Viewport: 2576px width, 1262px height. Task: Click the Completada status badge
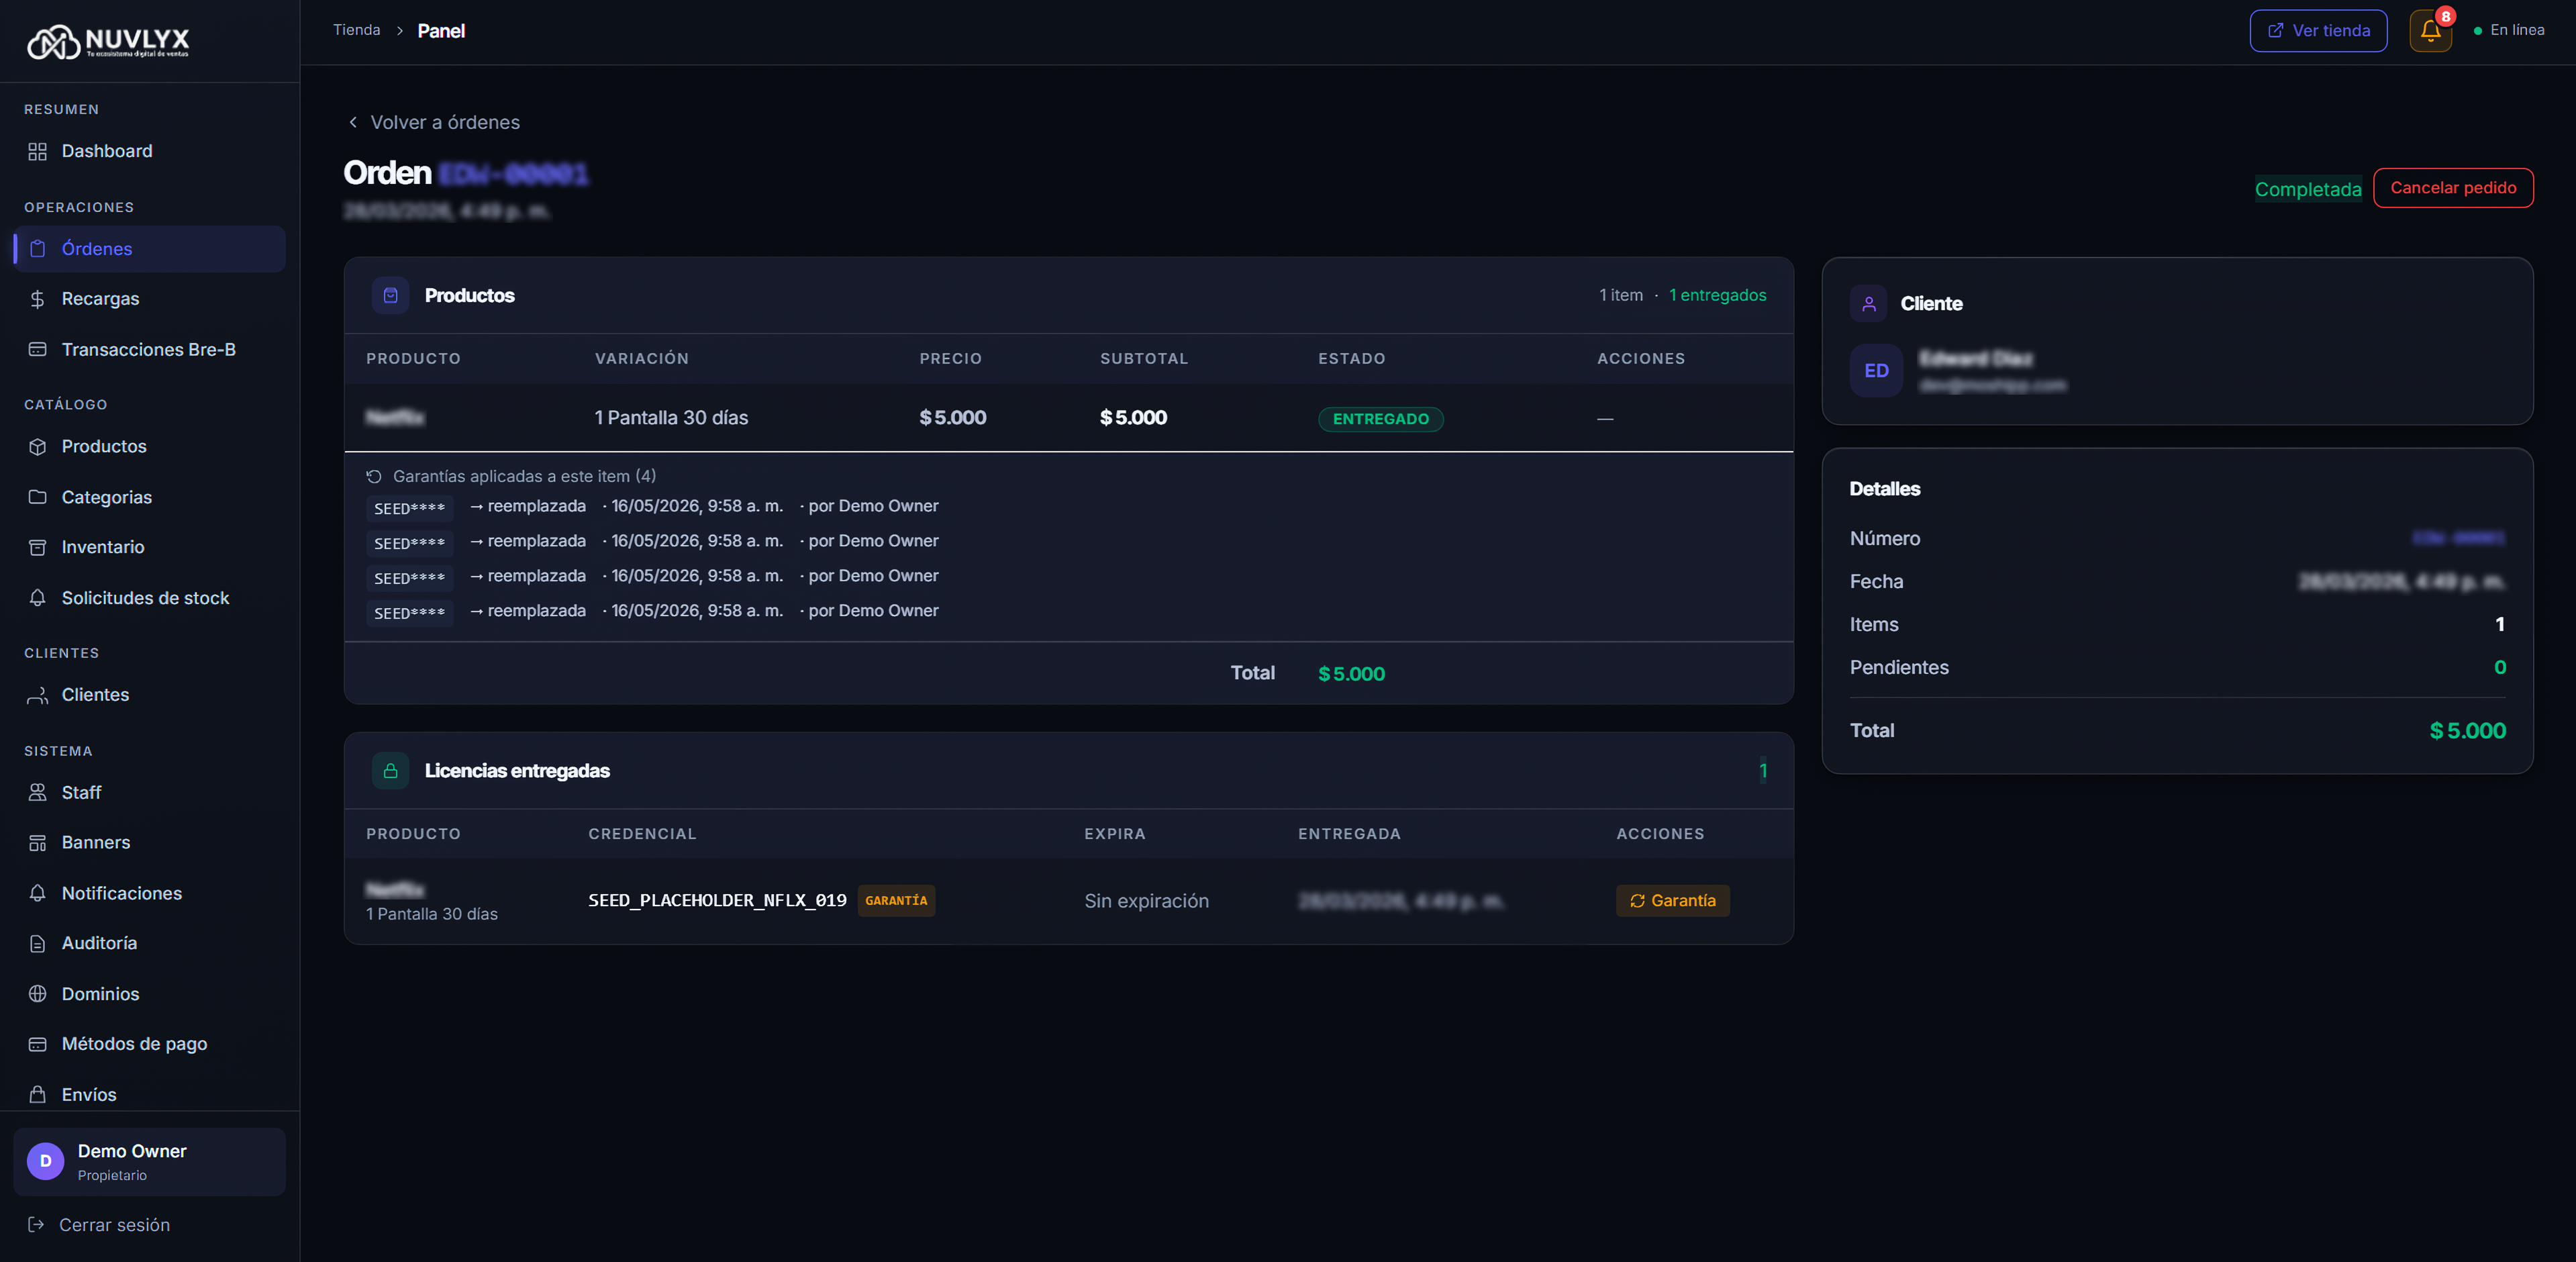(2308, 189)
